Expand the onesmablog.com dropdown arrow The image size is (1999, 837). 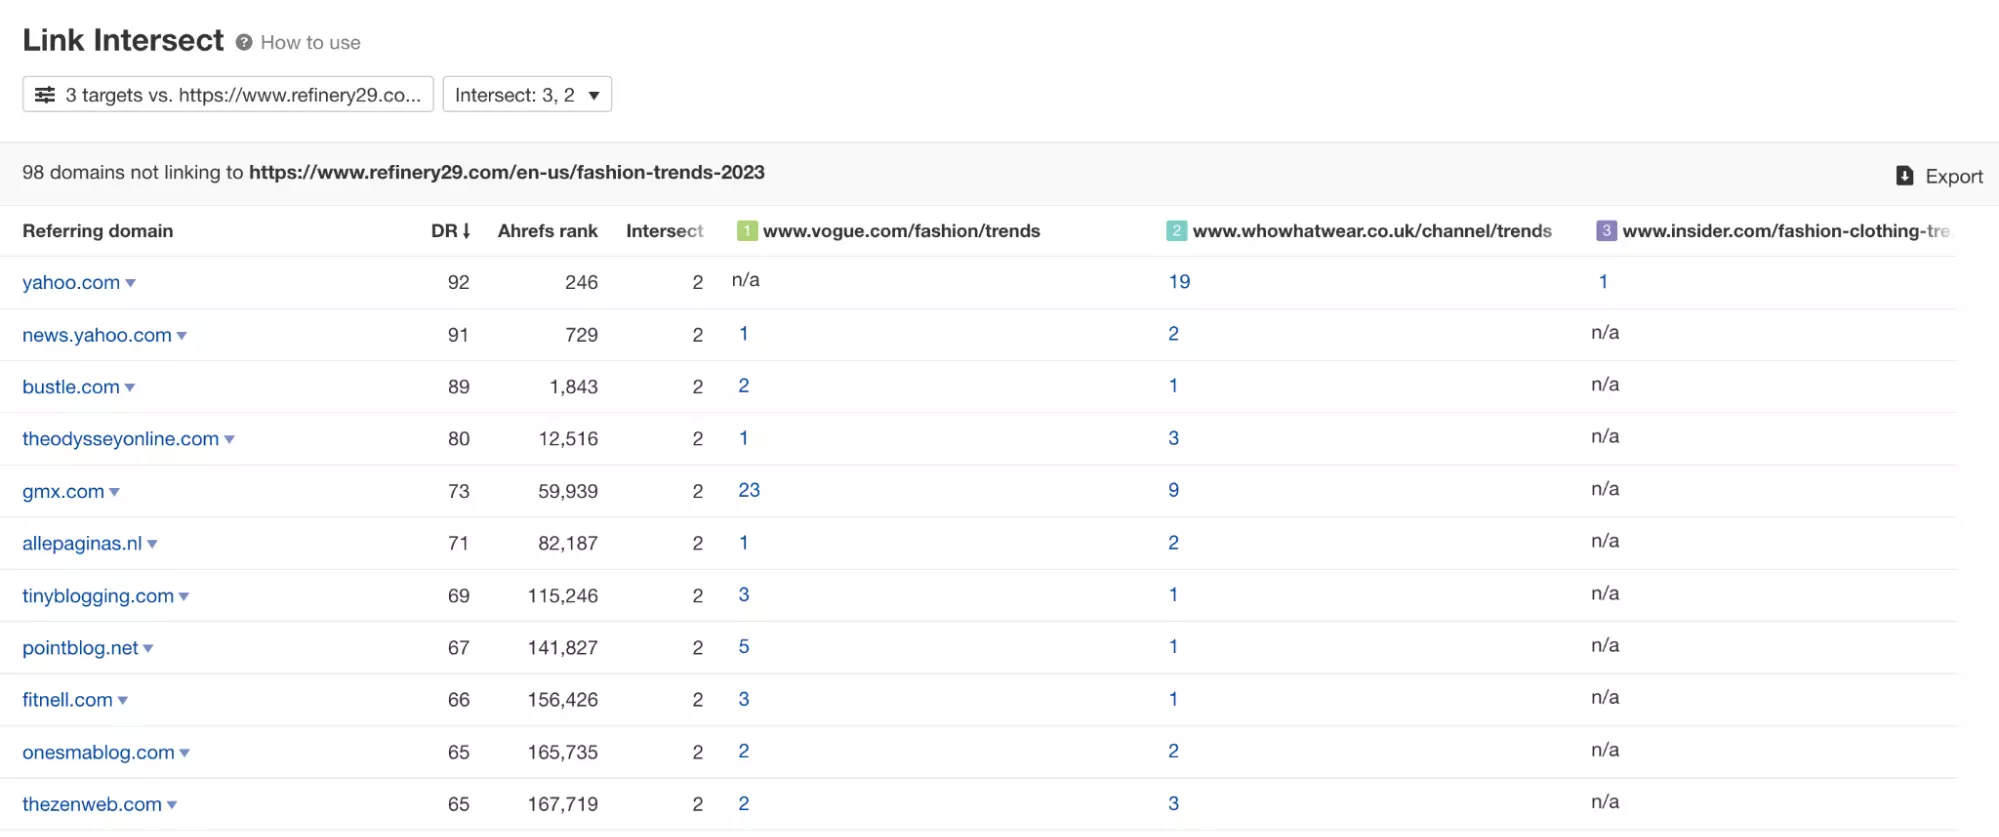click(x=185, y=753)
